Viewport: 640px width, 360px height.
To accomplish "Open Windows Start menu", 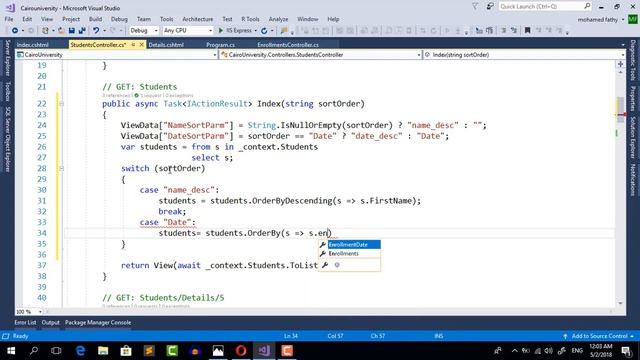I will click(11, 351).
